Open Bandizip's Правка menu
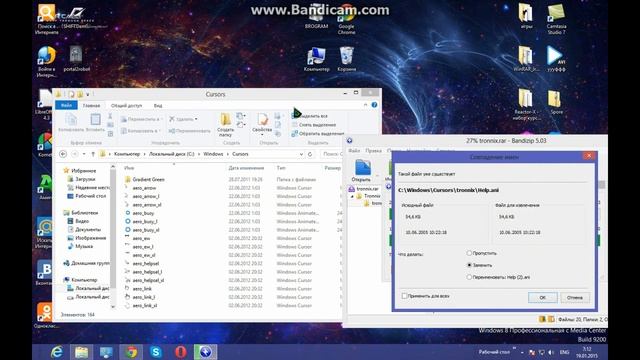The height and width of the screenshot is (360, 640). (373, 151)
